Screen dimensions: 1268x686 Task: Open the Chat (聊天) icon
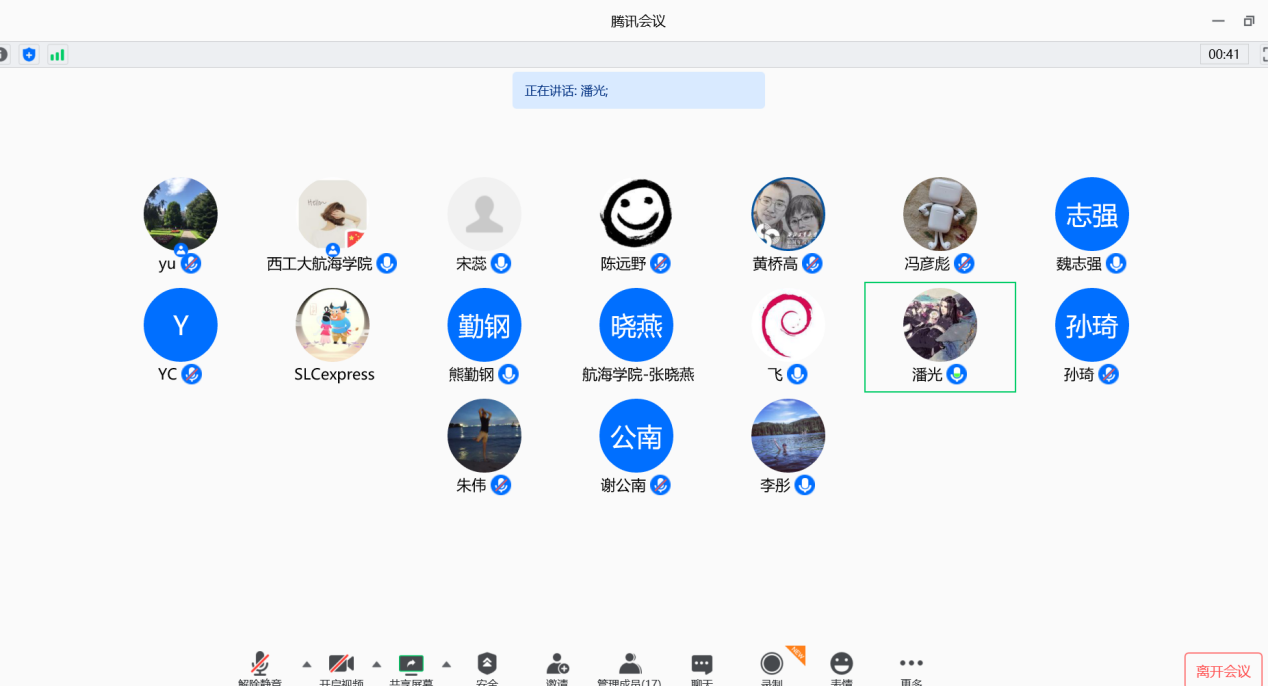pyautogui.click(x=702, y=664)
